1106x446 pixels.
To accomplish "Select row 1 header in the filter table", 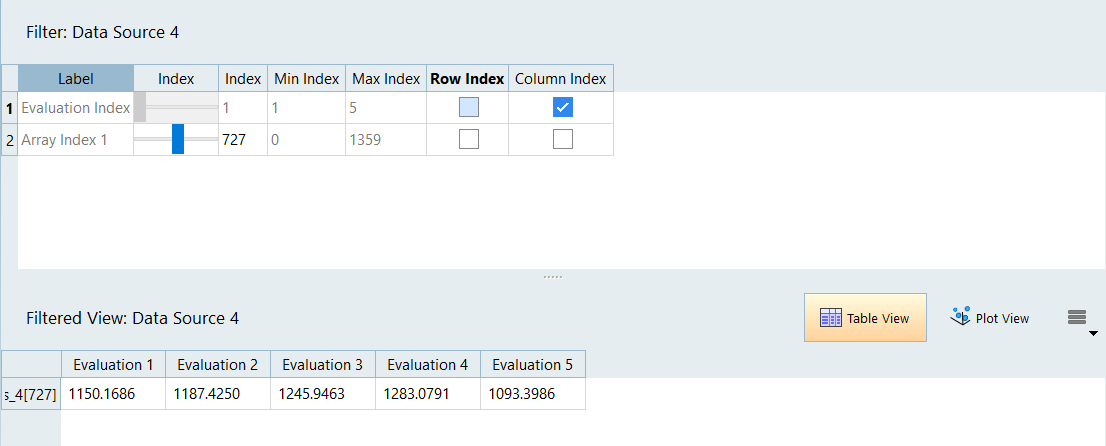I will pos(9,108).
